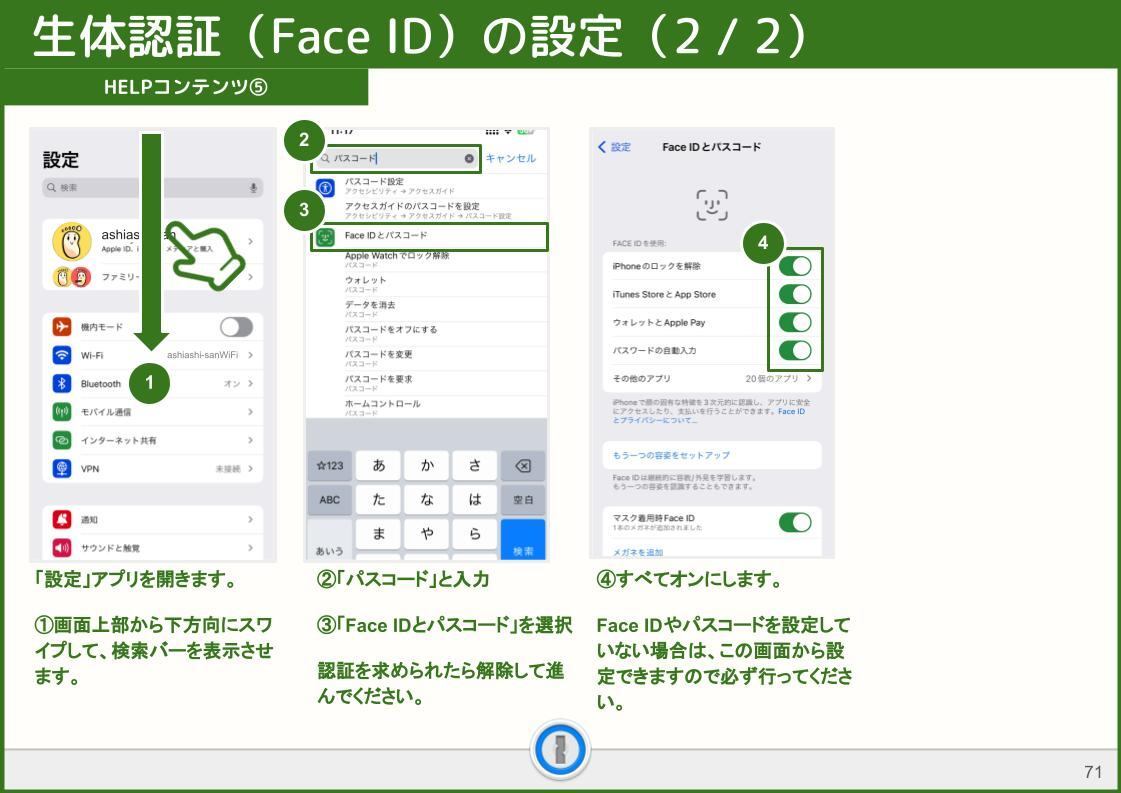Tap the VPN globe icon

point(62,468)
